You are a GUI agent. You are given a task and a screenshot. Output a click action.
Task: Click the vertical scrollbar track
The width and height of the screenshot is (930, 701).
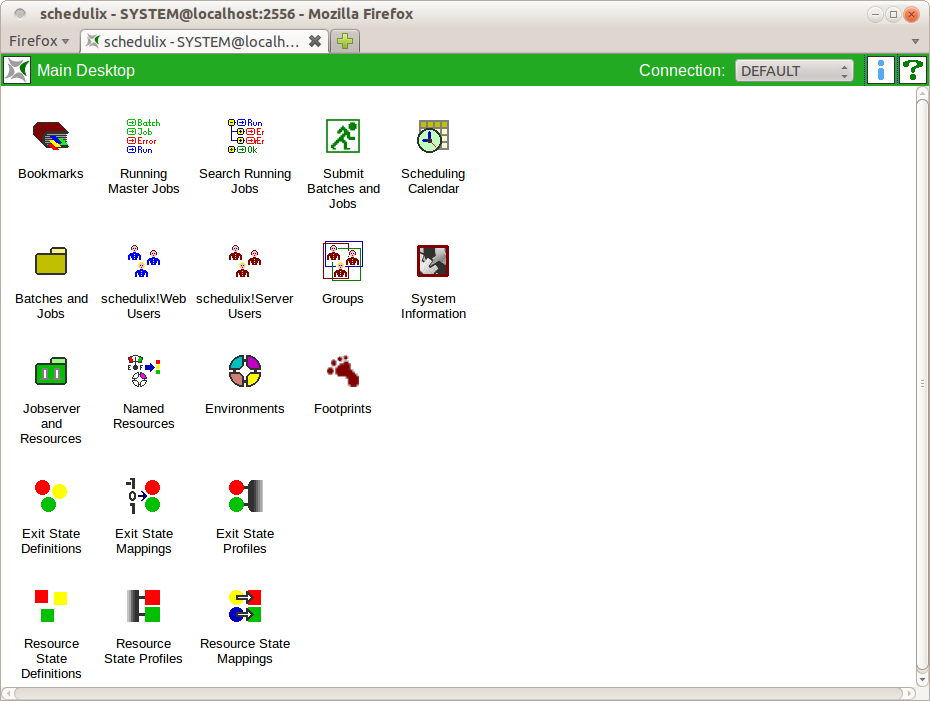click(x=922, y=500)
